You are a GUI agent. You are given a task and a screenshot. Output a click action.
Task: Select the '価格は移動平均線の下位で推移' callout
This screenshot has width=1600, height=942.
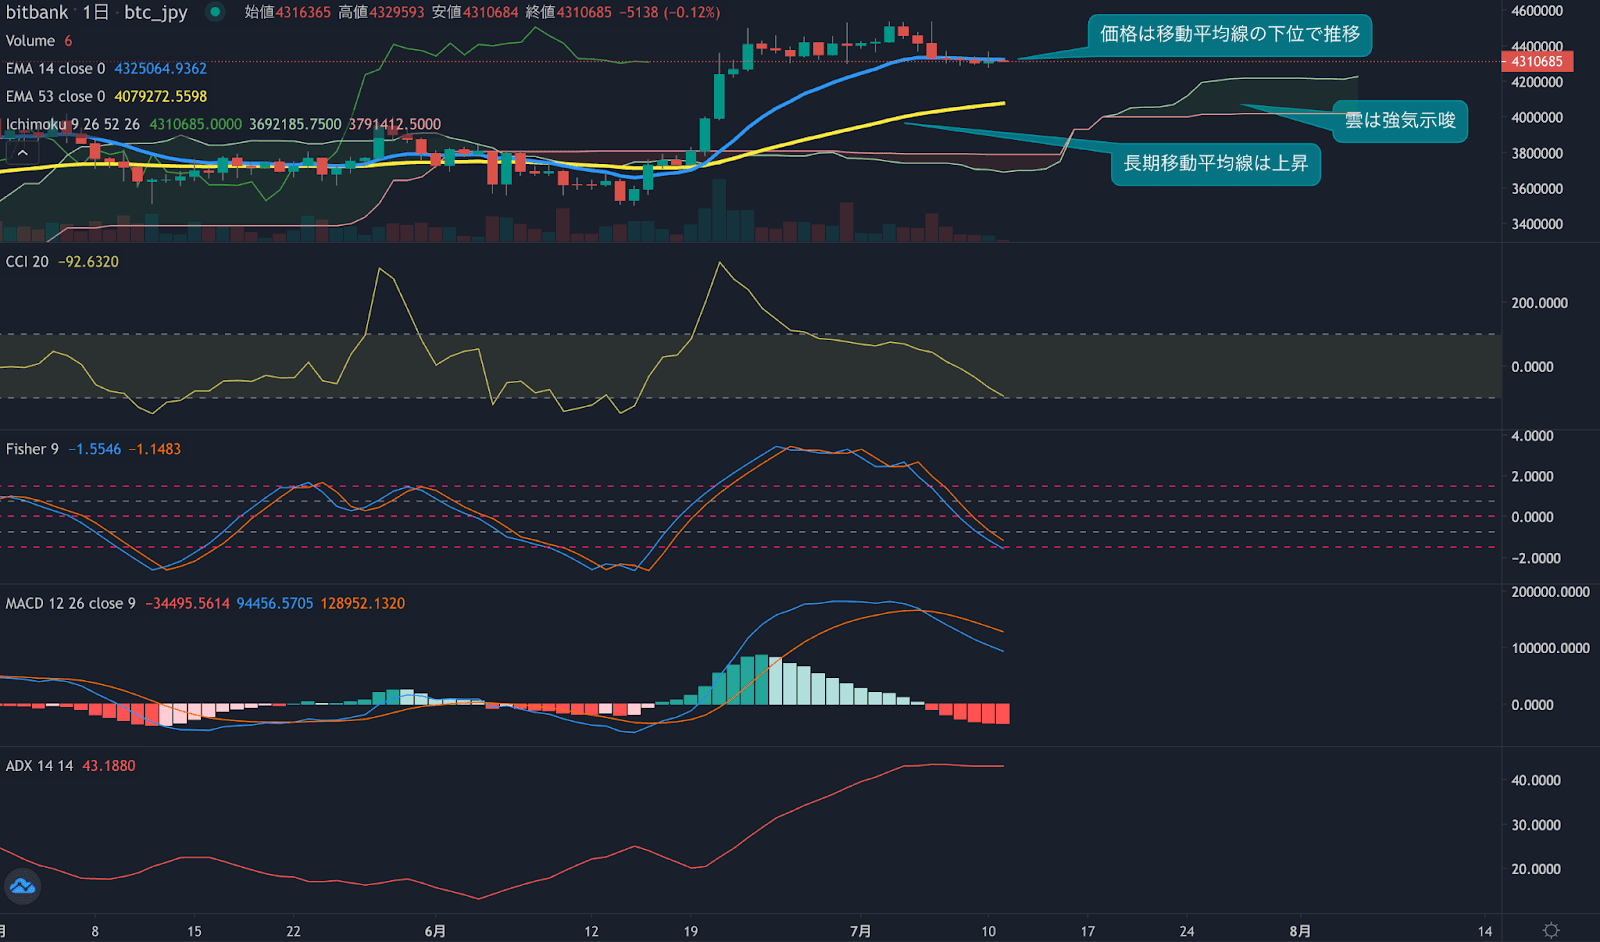[x=1229, y=34]
